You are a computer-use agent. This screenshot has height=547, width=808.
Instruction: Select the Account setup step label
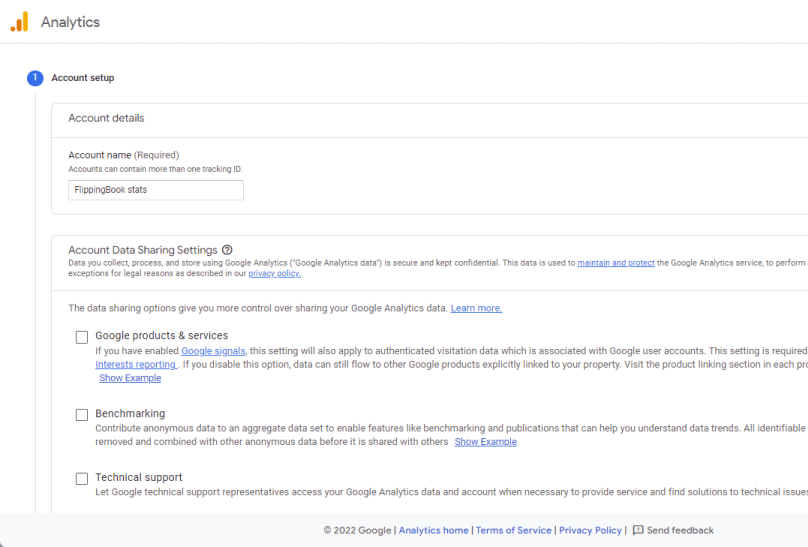82,78
